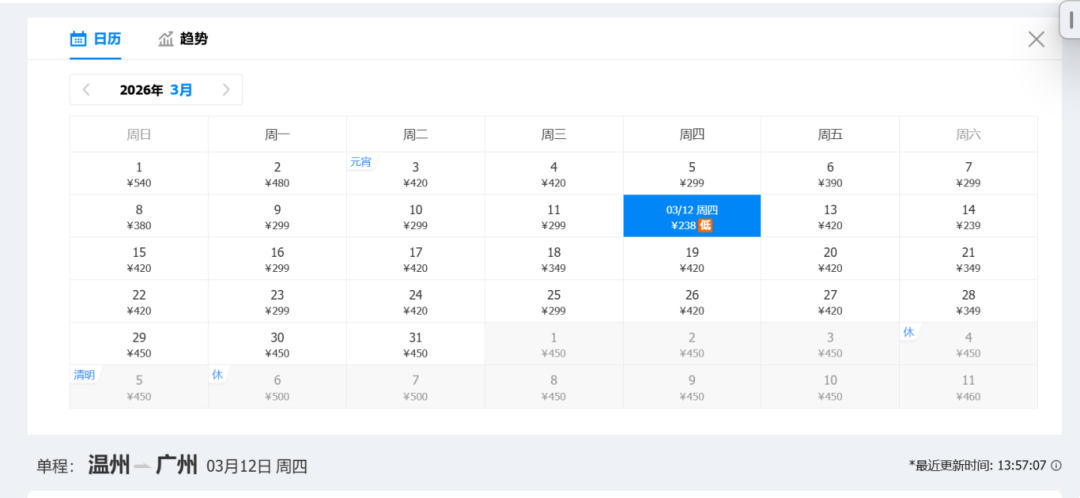Click the orange 低 low-price badge
1080x498 pixels.
coord(705,226)
